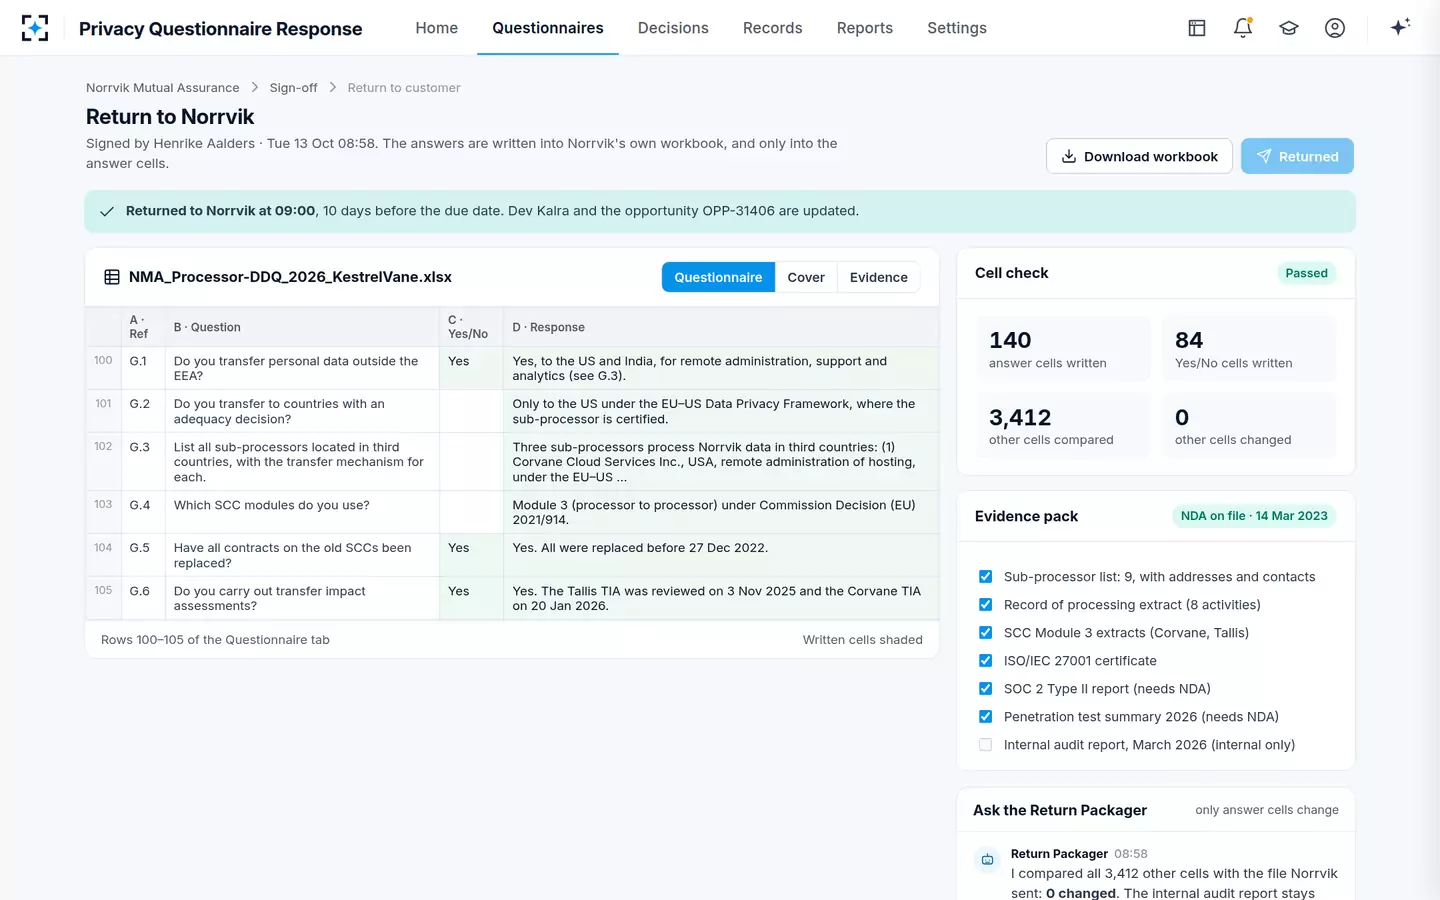Select the G.3 sub-processors question cell
This screenshot has width=1440, height=900.
coord(302,462)
